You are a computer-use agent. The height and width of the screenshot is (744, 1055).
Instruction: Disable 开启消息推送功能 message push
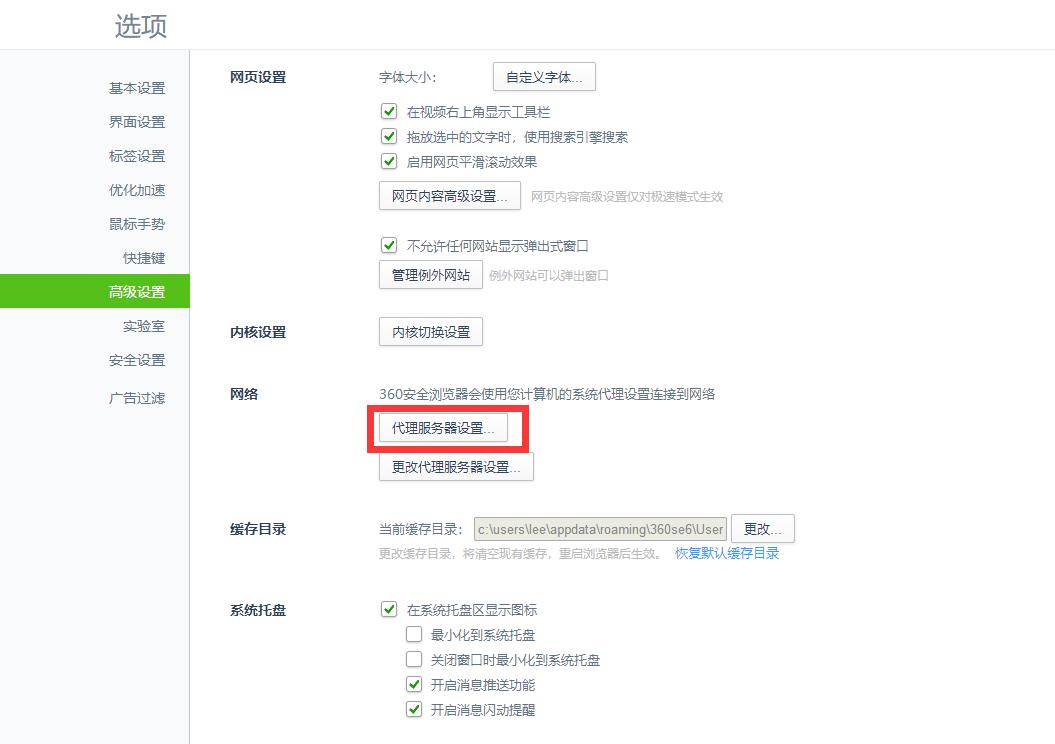414,684
